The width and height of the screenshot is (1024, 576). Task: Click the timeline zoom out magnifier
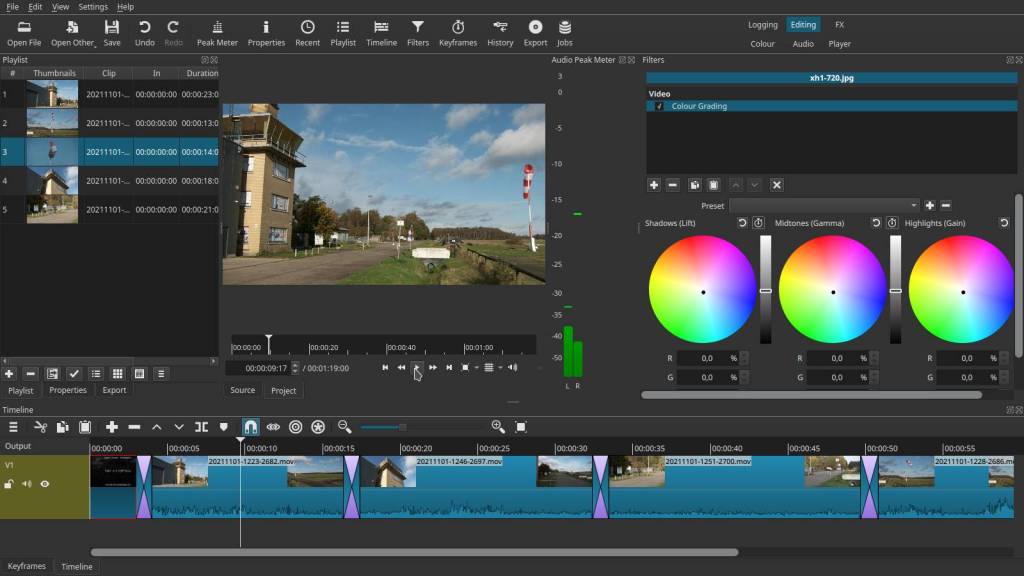[x=344, y=427]
